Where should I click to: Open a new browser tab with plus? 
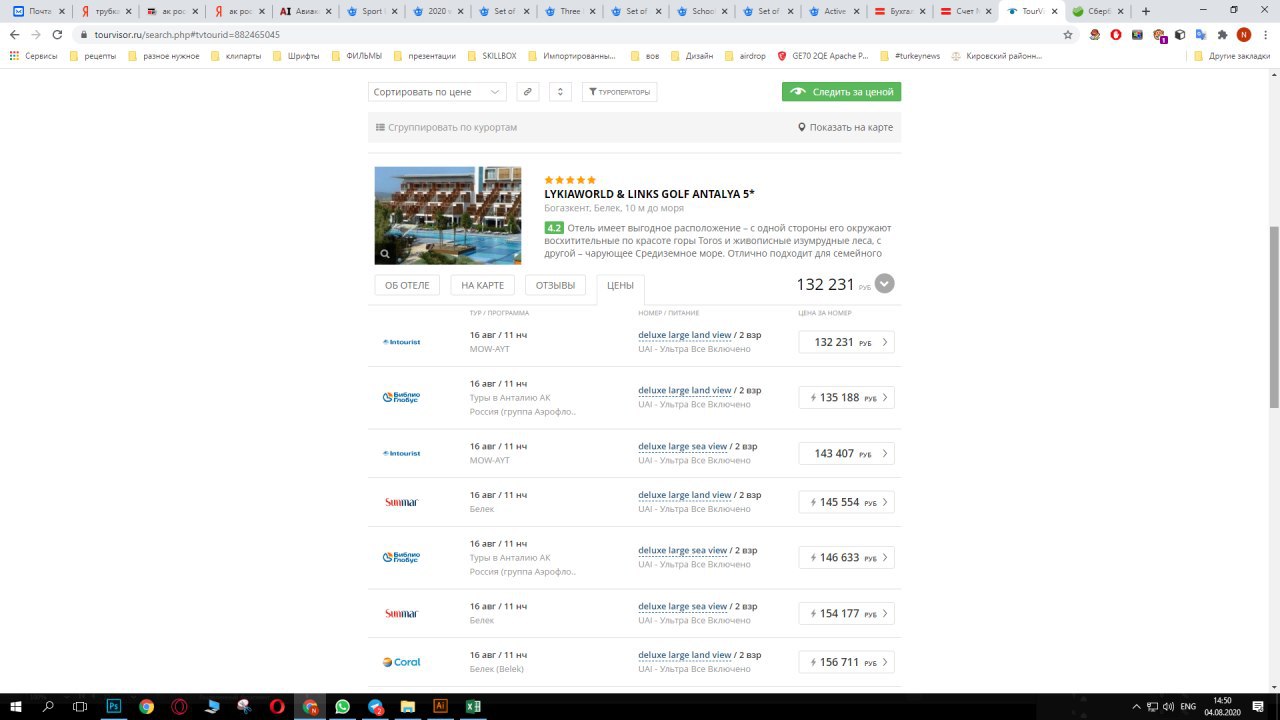coord(1146,11)
